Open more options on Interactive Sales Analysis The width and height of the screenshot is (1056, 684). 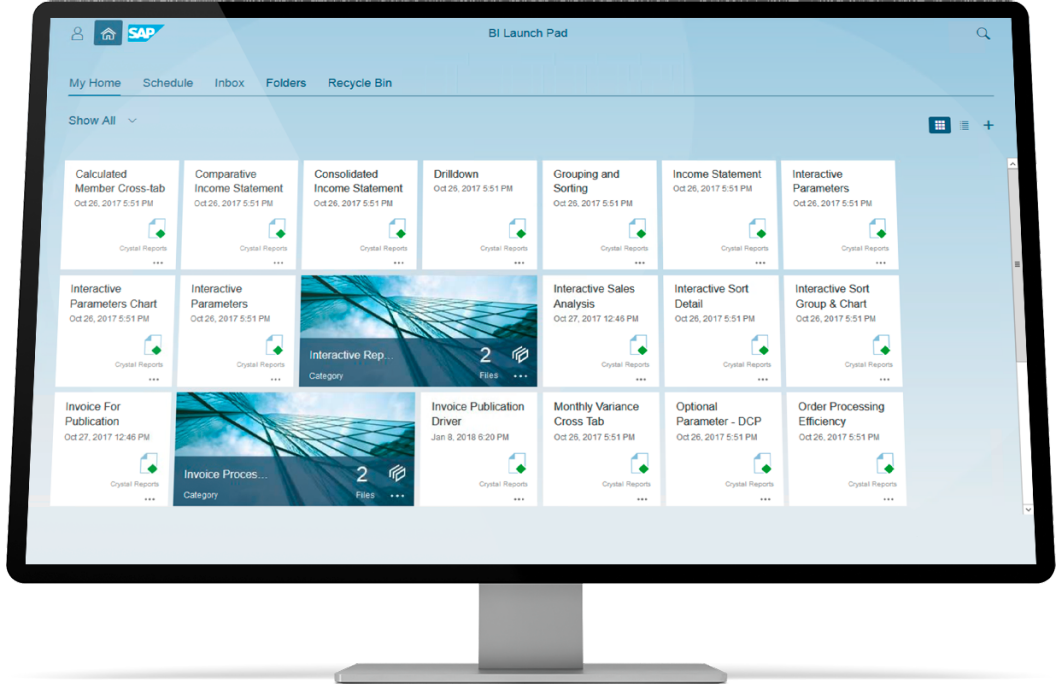point(641,380)
